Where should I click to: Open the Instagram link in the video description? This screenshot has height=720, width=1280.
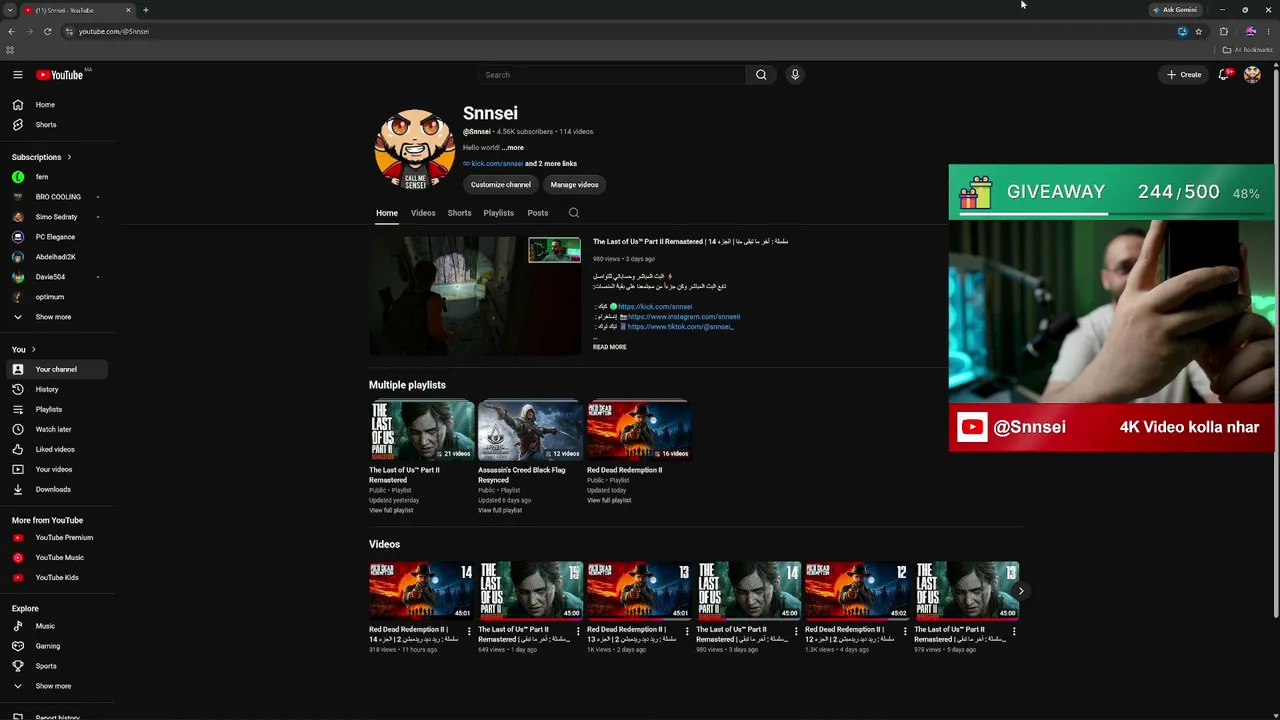tap(684, 317)
